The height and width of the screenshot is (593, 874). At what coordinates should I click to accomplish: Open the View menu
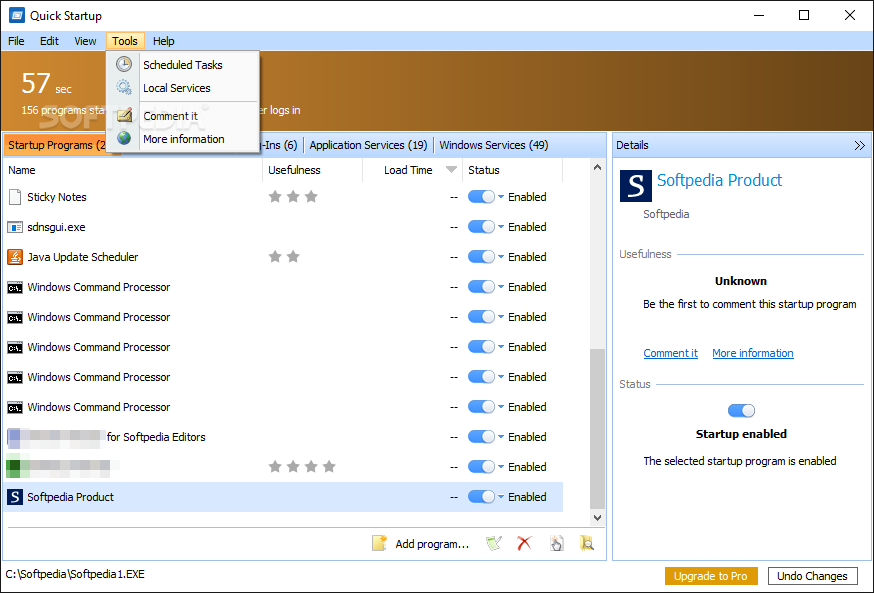pyautogui.click(x=85, y=41)
